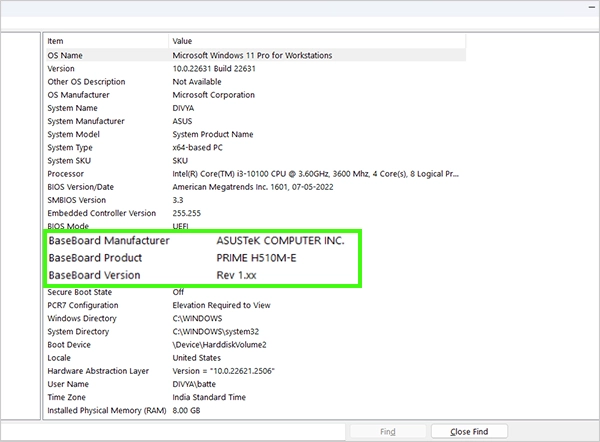Click the '255.255' value
Viewport: 600px width, 442px height.
186,213
